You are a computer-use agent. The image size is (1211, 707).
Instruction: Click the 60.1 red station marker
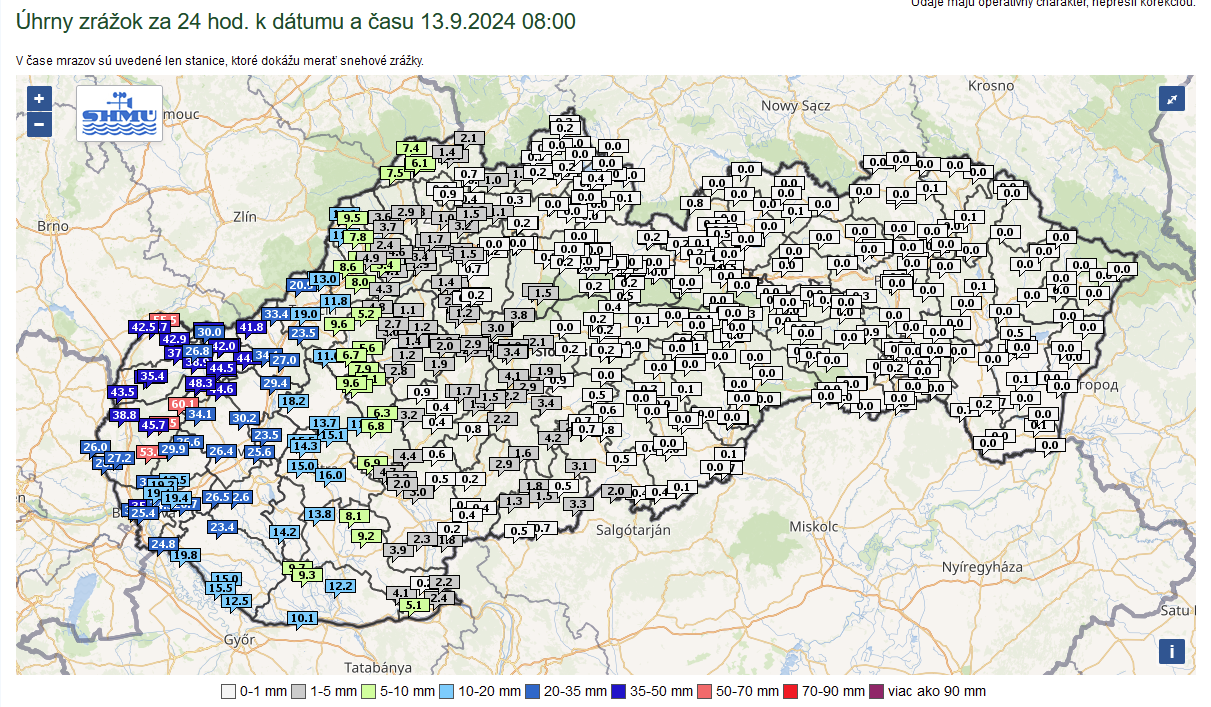point(184,404)
